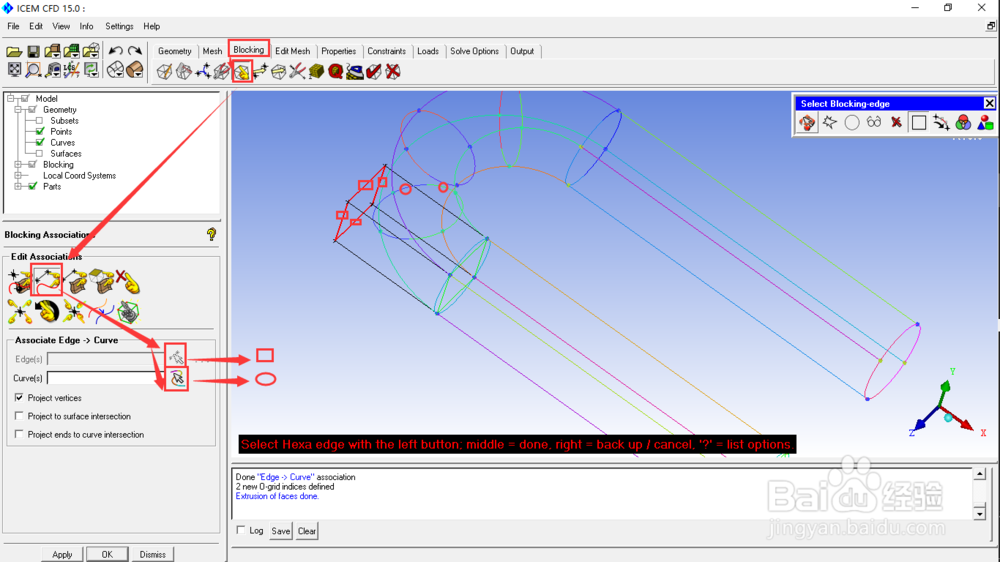This screenshot has height=562, width=1000.
Task: Select the Edit Edge icon
Action: [x=297, y=71]
